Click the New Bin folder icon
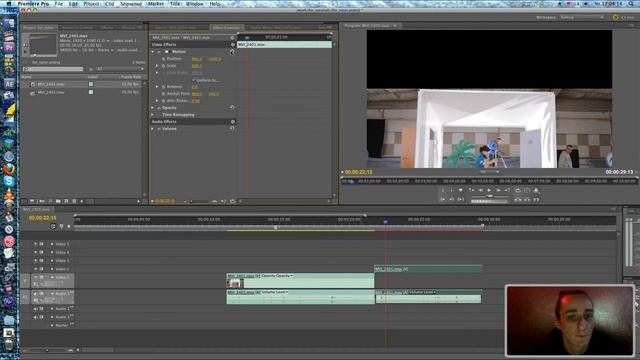640x360 pixels. click(58, 201)
